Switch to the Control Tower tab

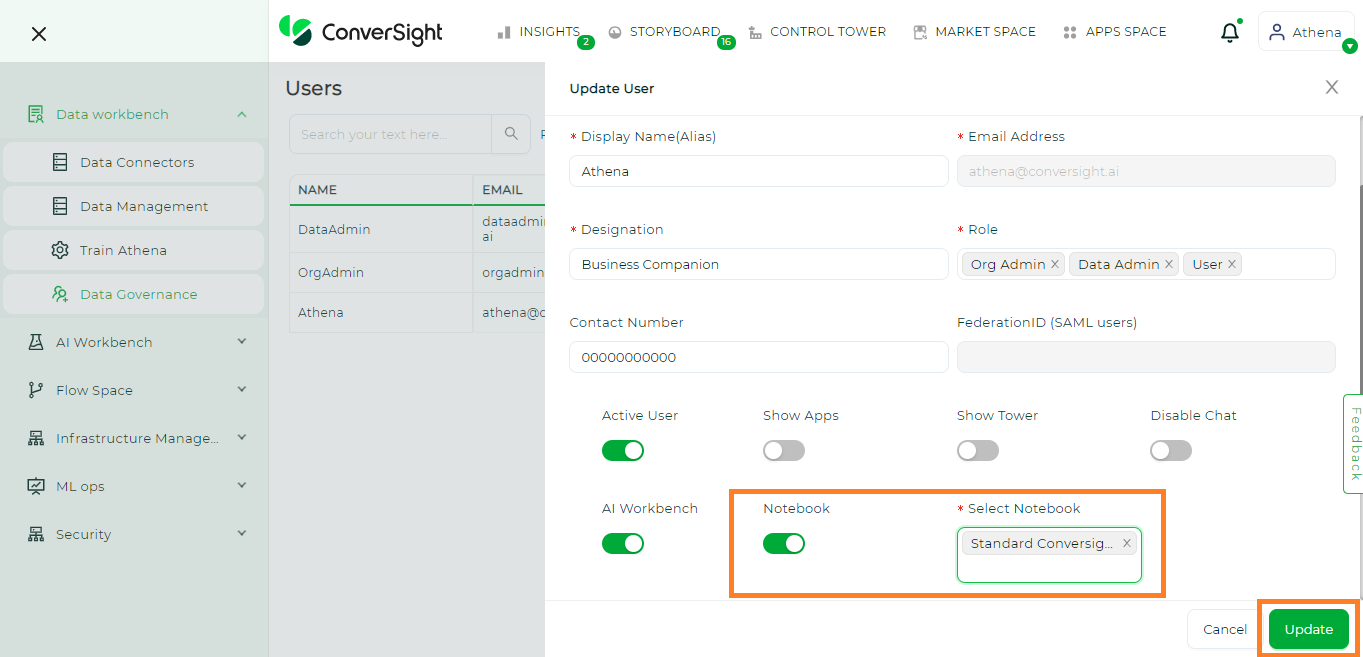point(828,31)
